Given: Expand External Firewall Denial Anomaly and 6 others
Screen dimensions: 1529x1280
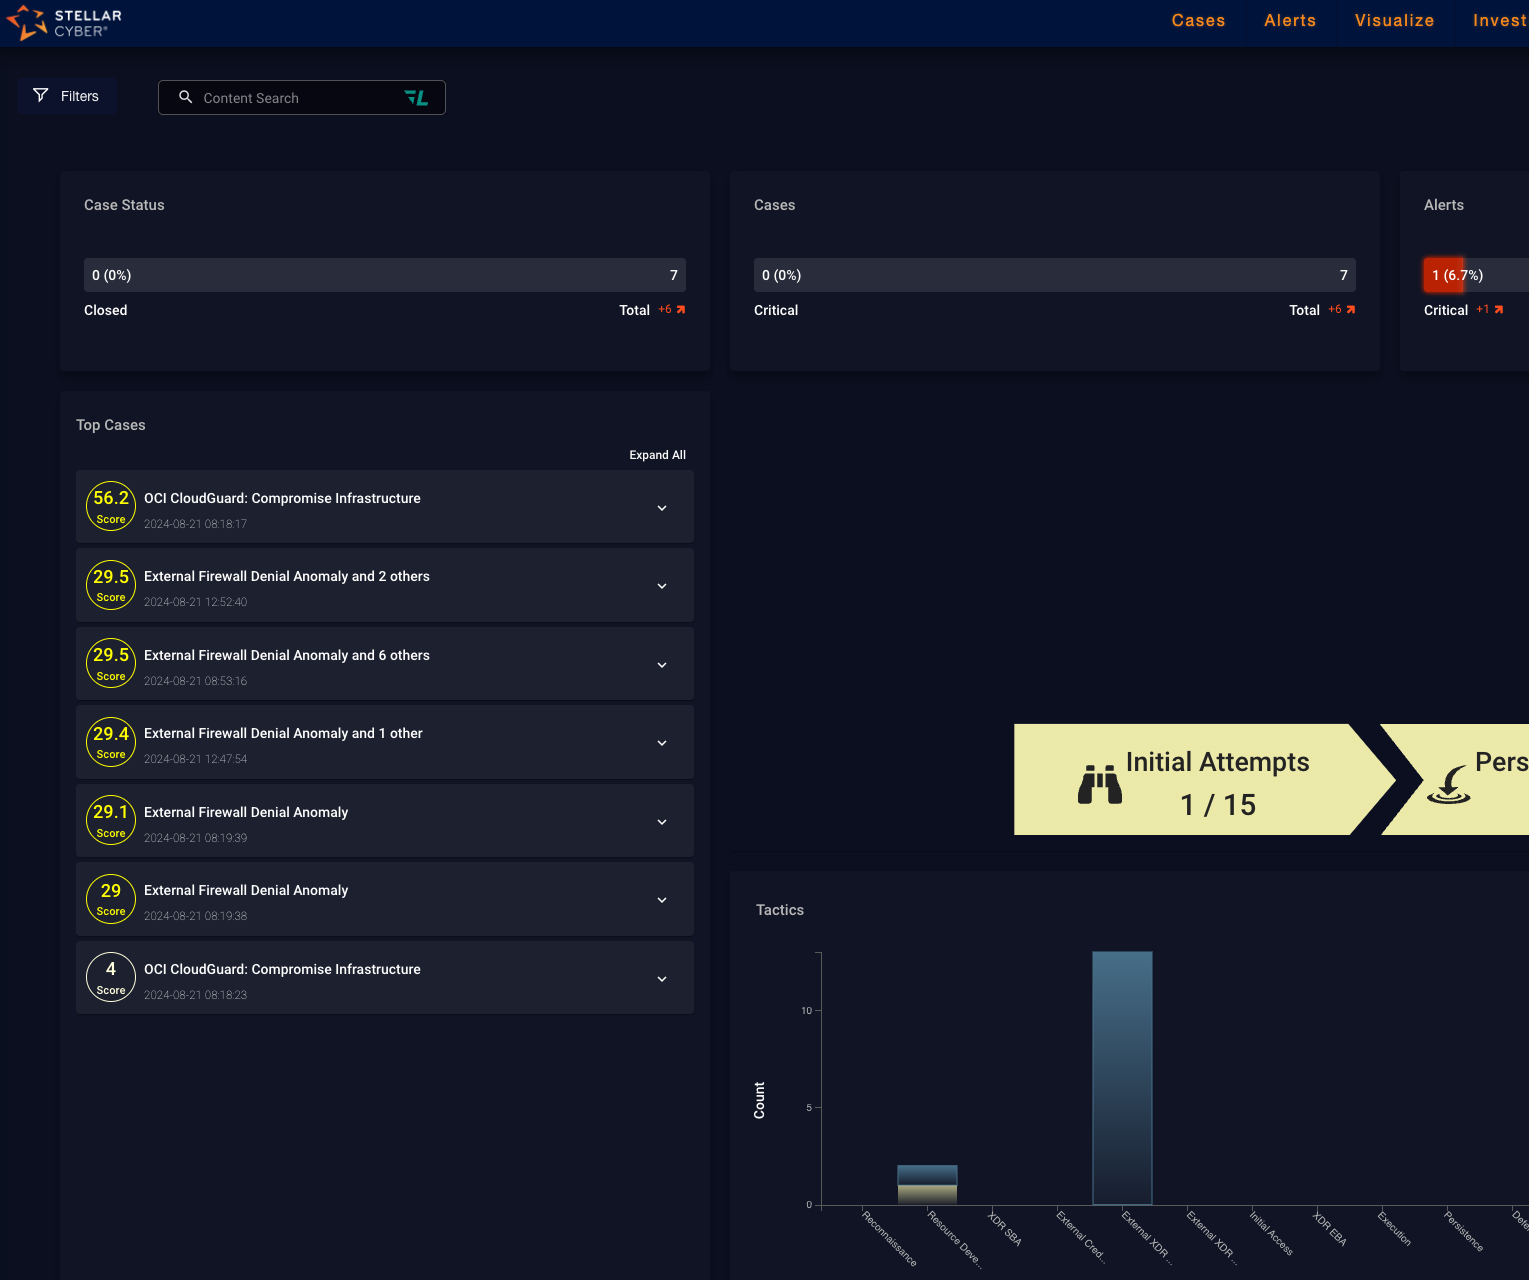Looking at the screenshot, I should (662, 665).
